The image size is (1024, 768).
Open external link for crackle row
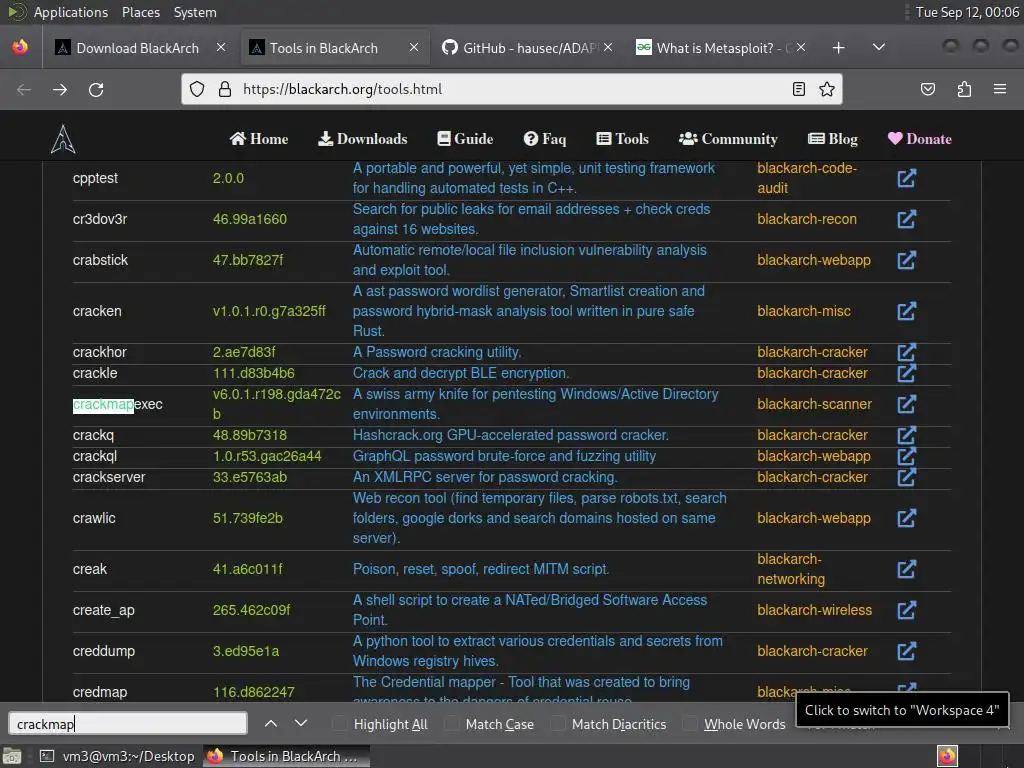(x=906, y=373)
